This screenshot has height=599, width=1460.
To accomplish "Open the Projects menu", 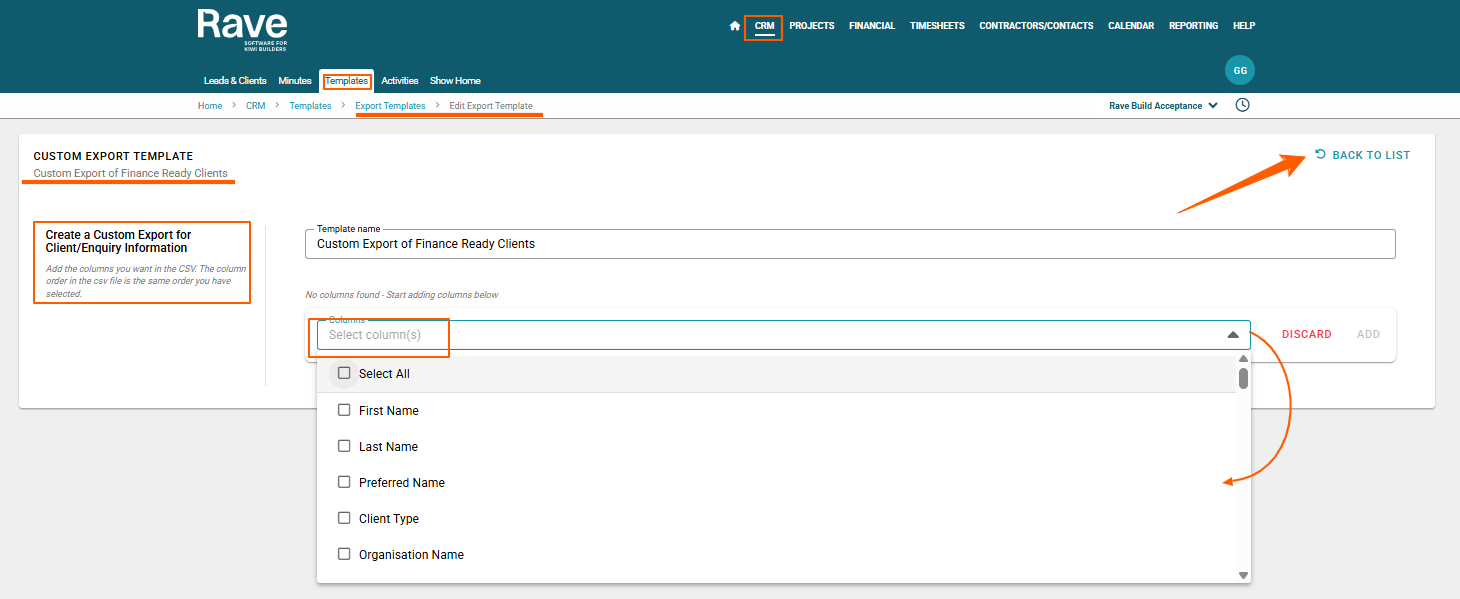I will point(812,26).
